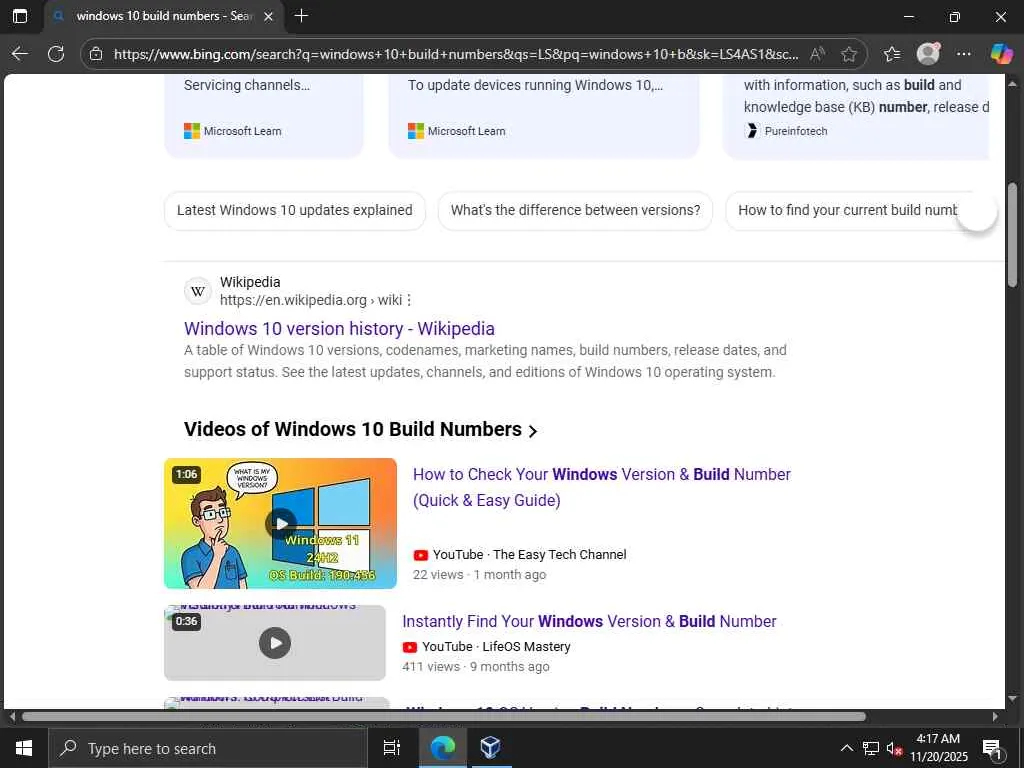Open the browser profile avatar
Viewport: 1024px width, 768px height.
(x=928, y=54)
